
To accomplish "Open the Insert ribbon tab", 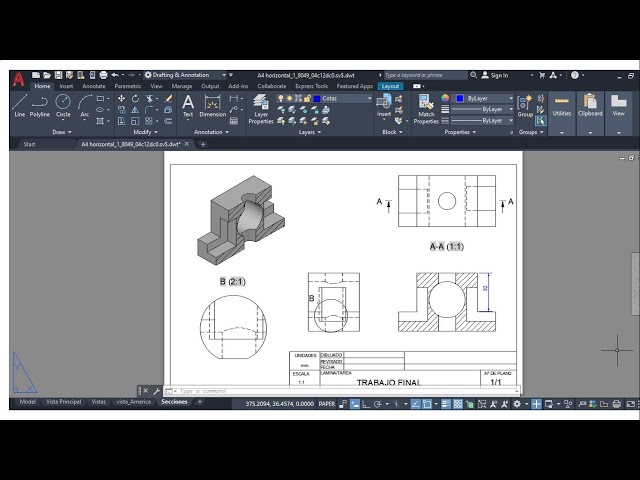I will point(66,86).
